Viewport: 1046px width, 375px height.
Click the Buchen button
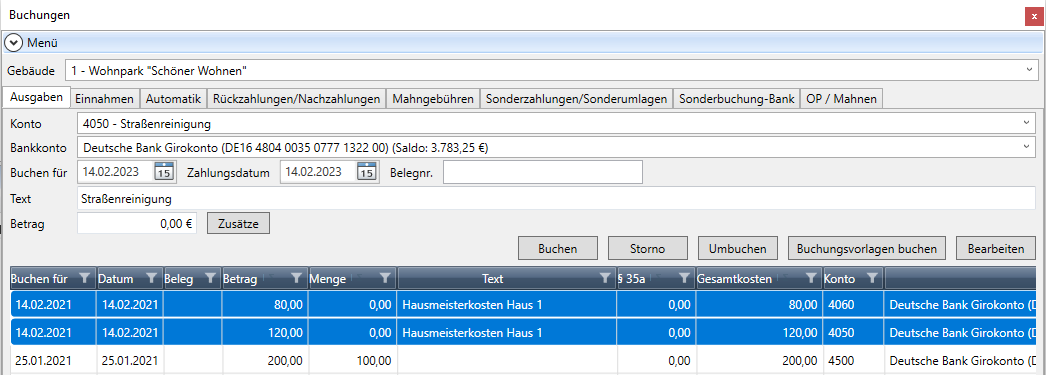[x=558, y=248]
